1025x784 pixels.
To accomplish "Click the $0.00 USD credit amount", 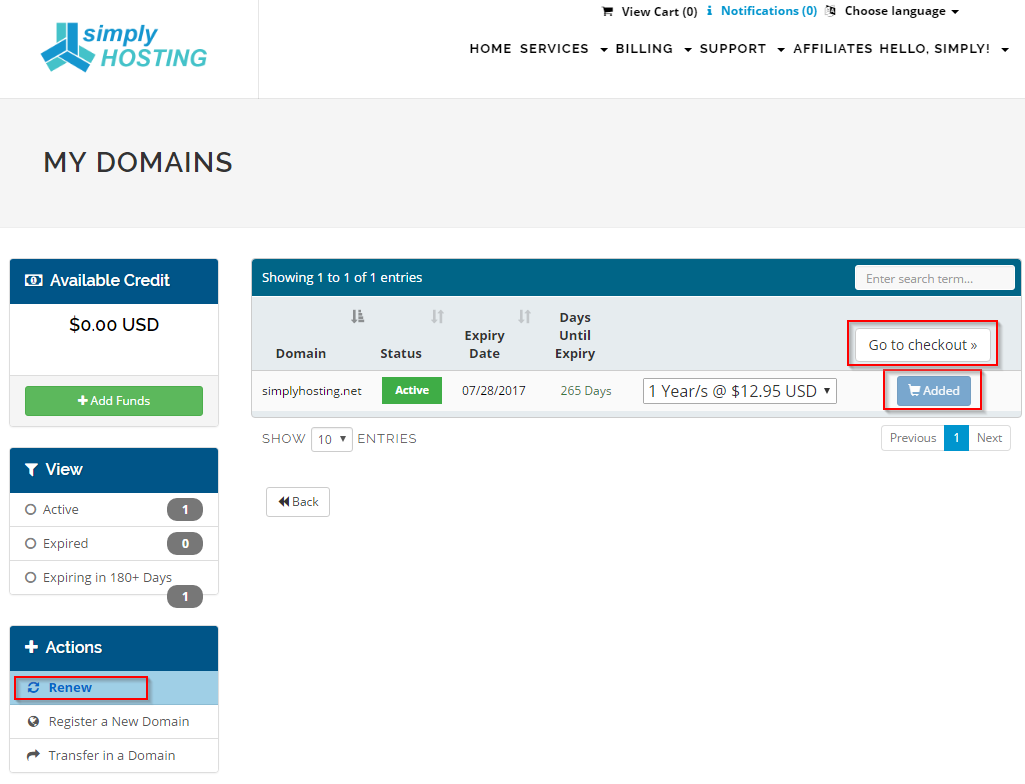I will click(114, 325).
